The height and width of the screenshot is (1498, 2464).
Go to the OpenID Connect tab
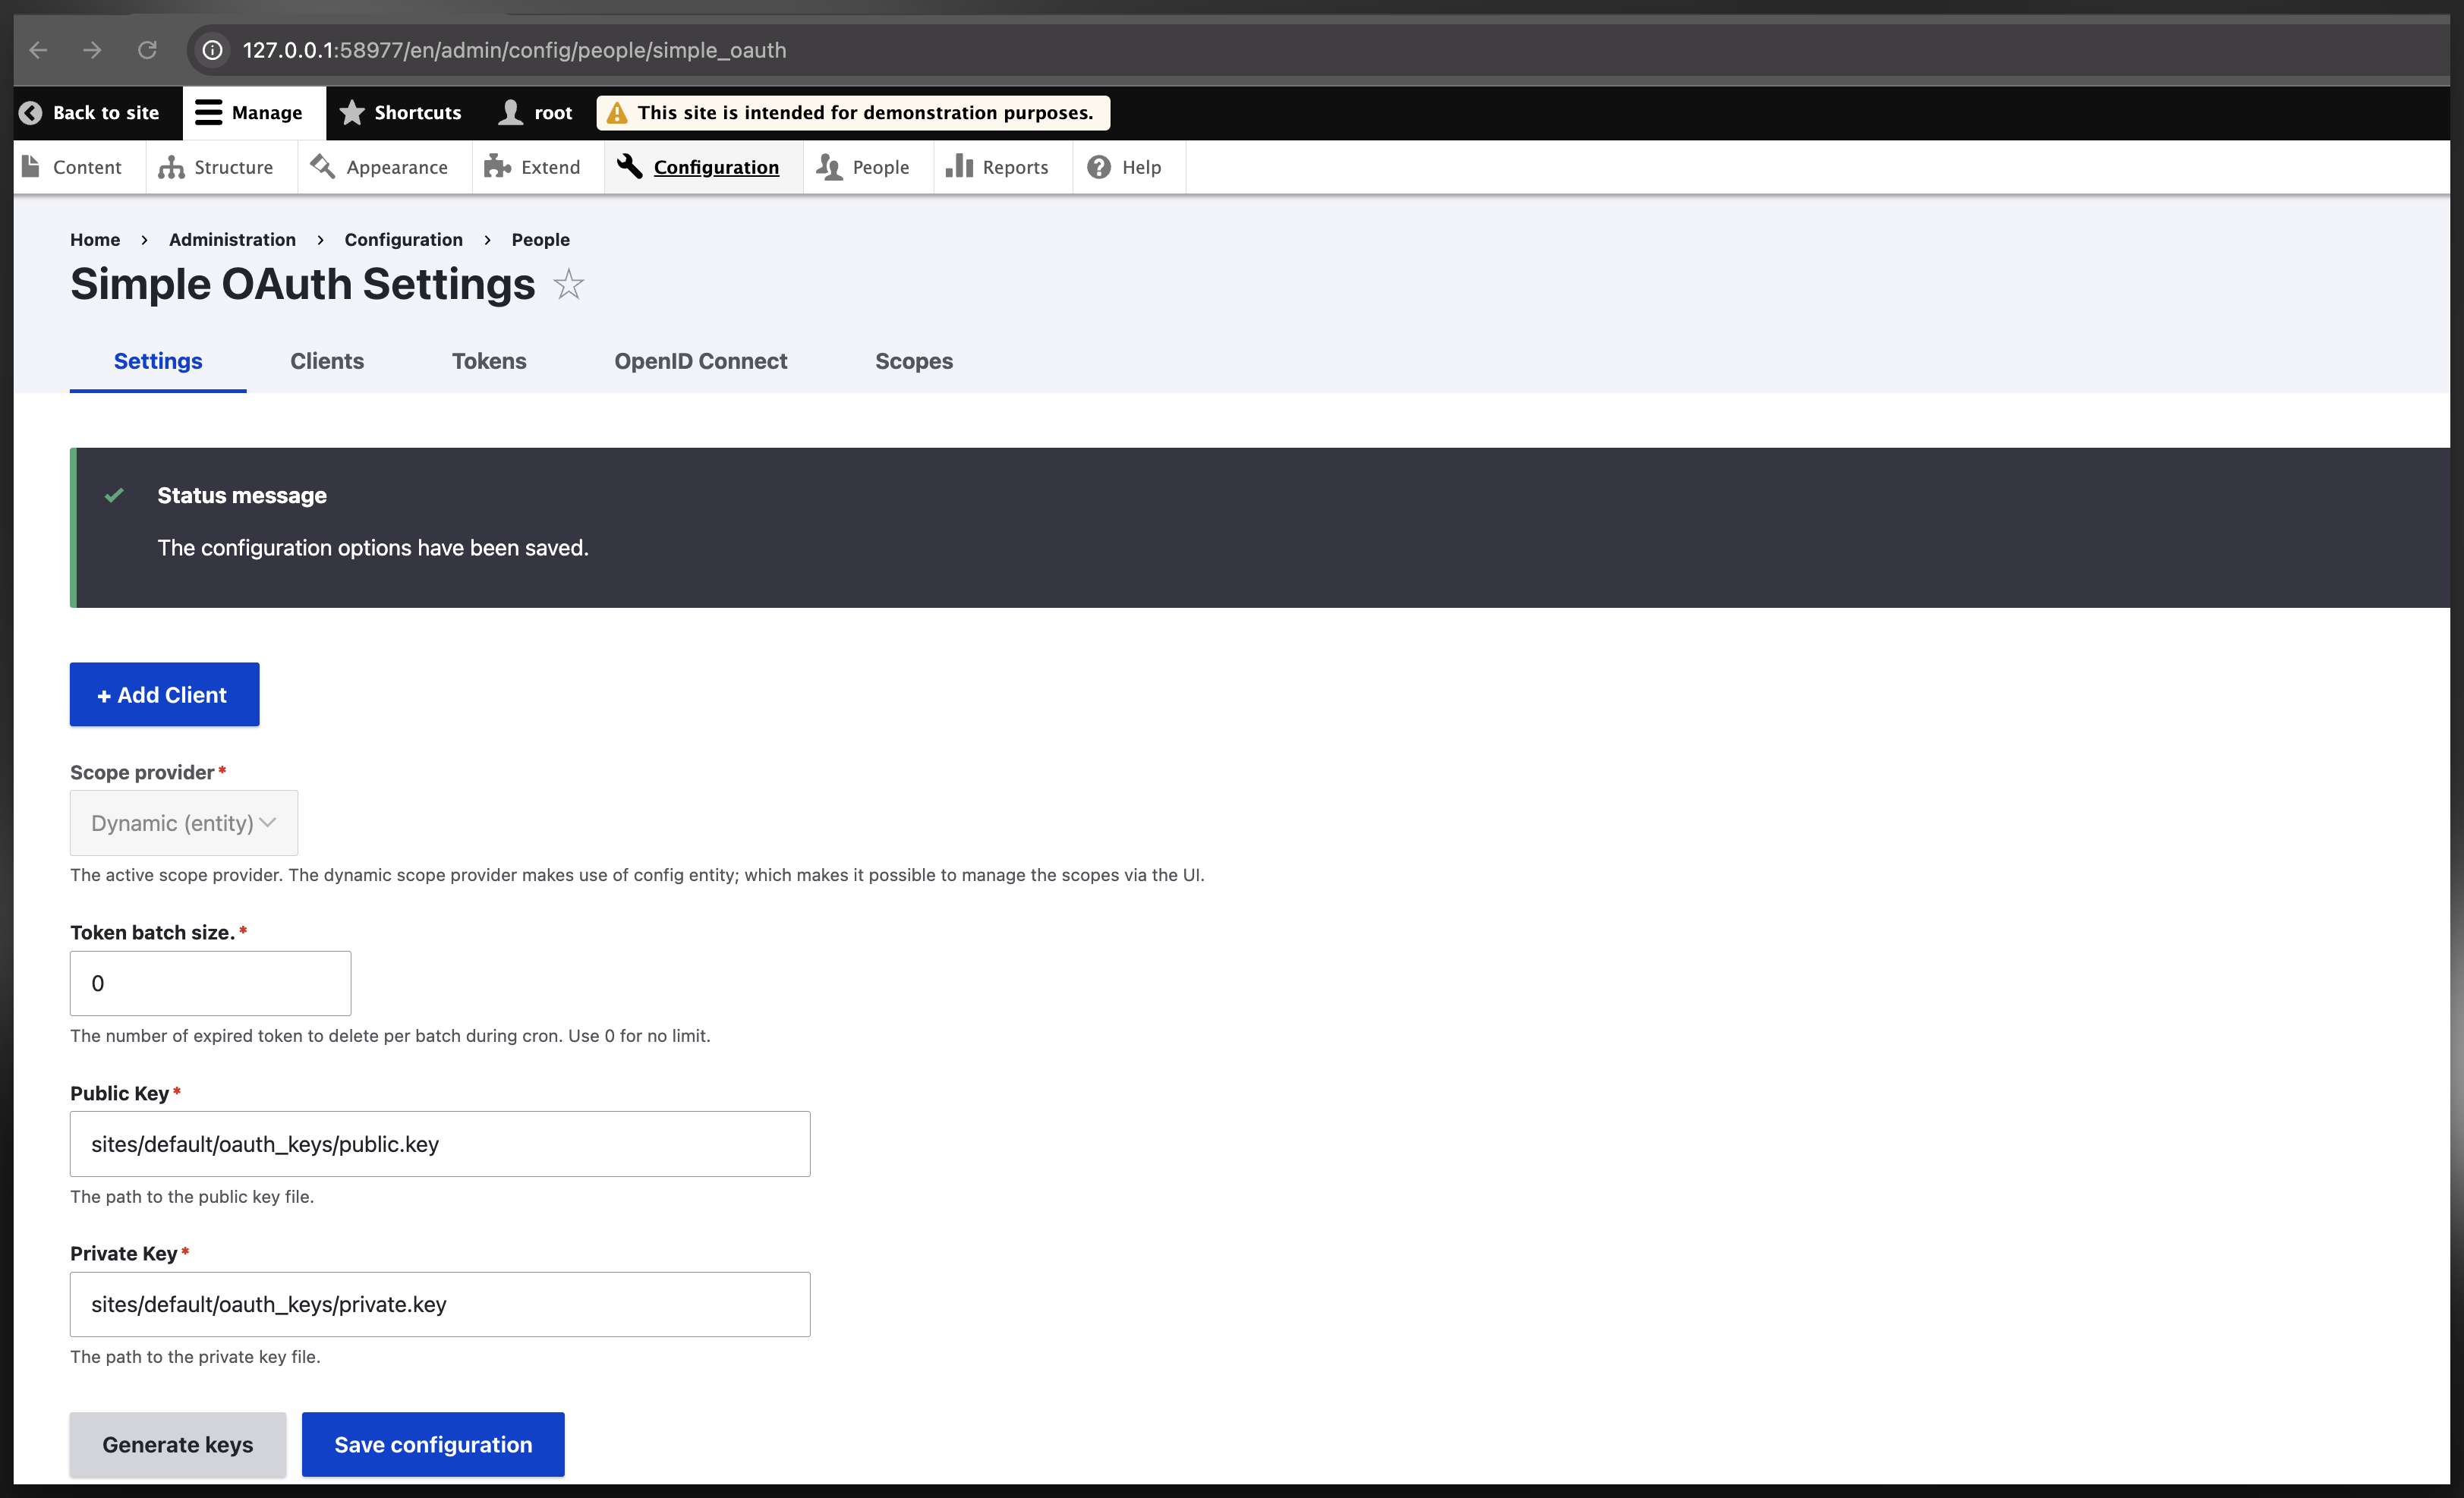tap(700, 361)
